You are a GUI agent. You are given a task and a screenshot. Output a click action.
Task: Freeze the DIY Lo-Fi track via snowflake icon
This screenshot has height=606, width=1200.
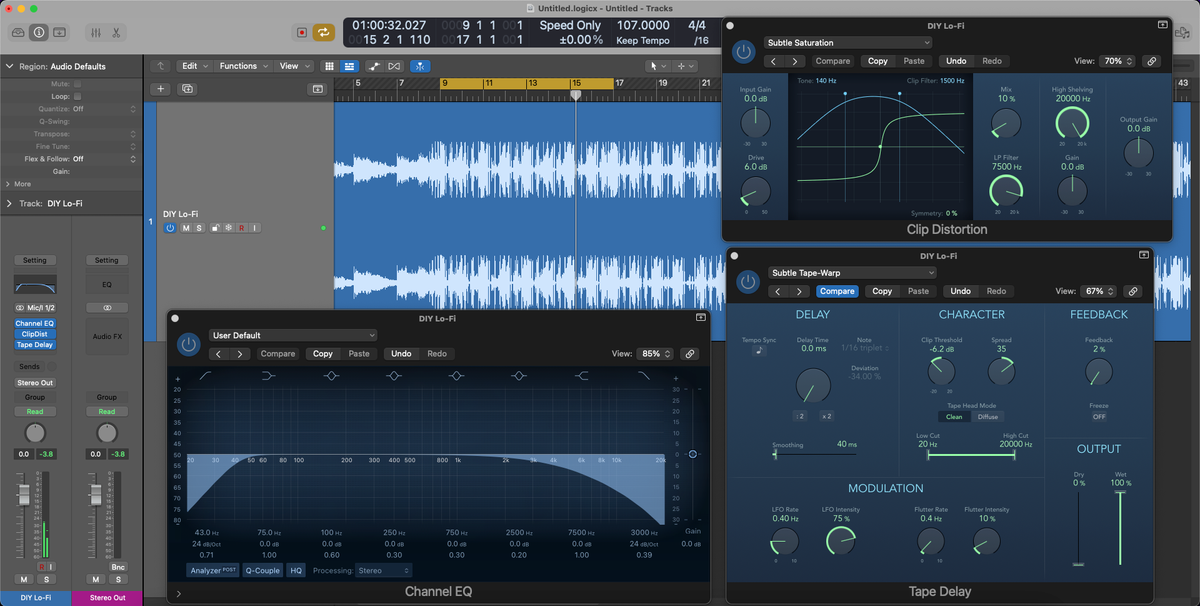point(228,228)
